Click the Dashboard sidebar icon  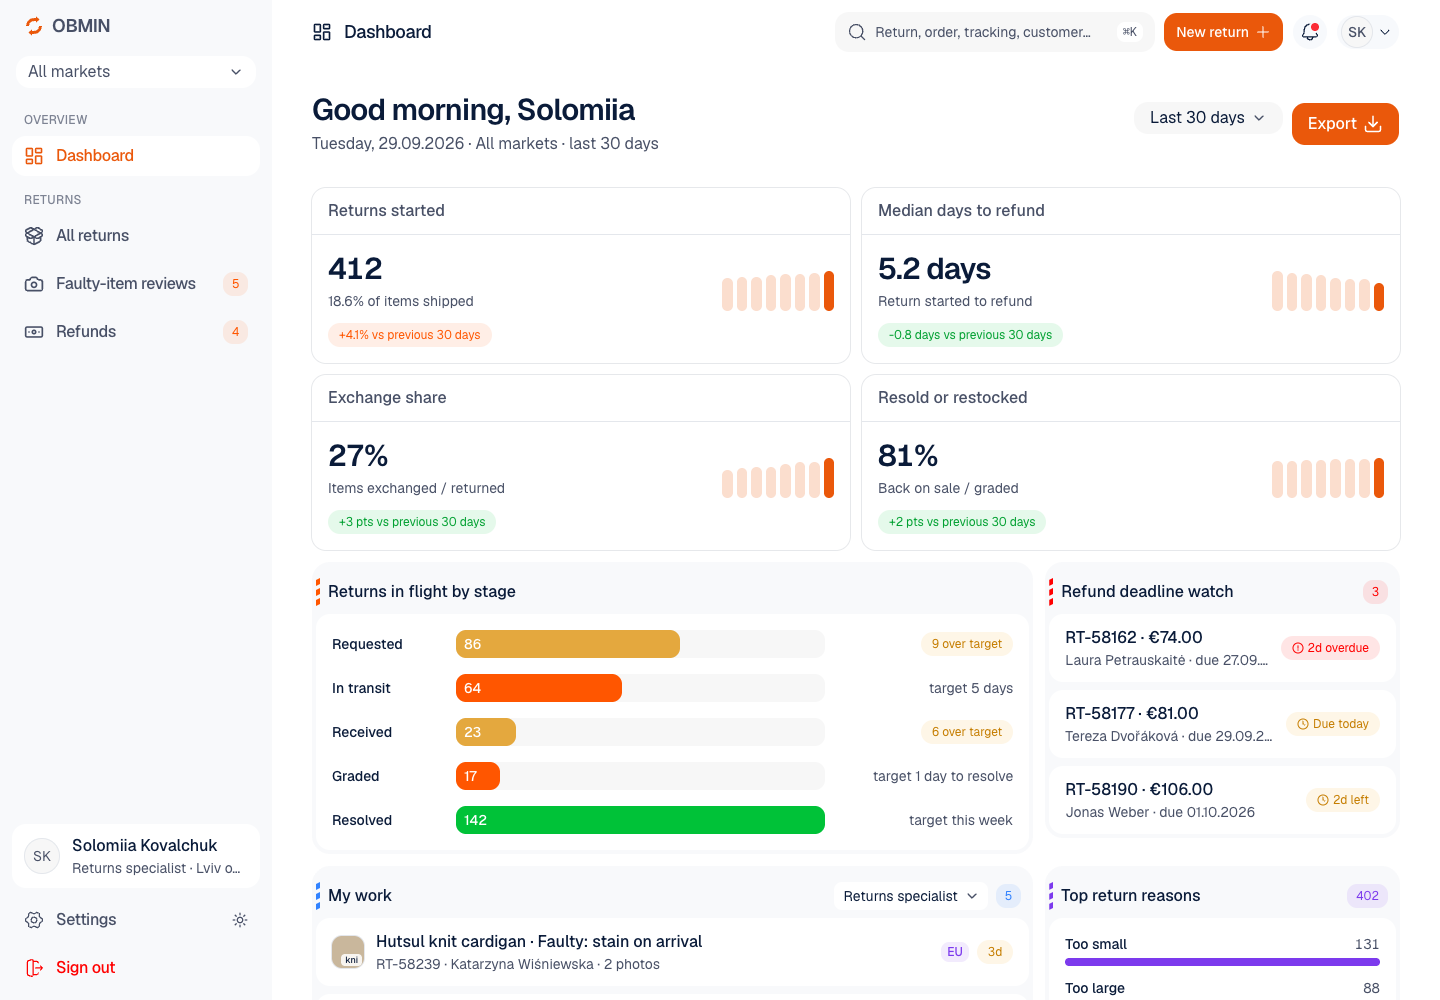tap(34, 156)
